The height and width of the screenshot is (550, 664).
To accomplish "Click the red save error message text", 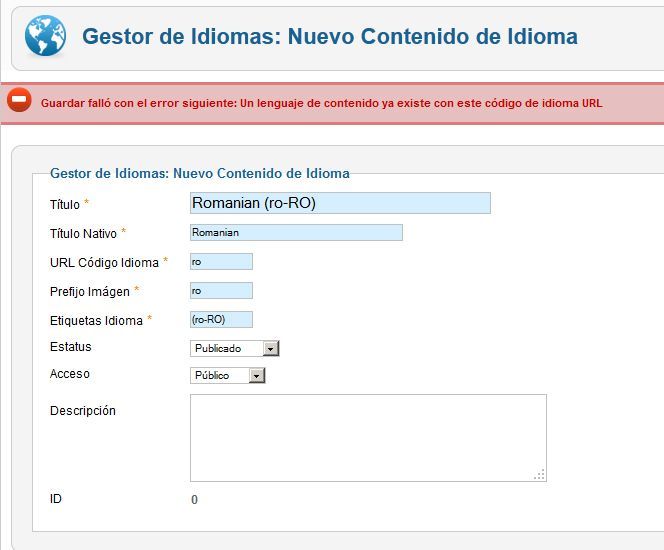I will pos(321,103).
